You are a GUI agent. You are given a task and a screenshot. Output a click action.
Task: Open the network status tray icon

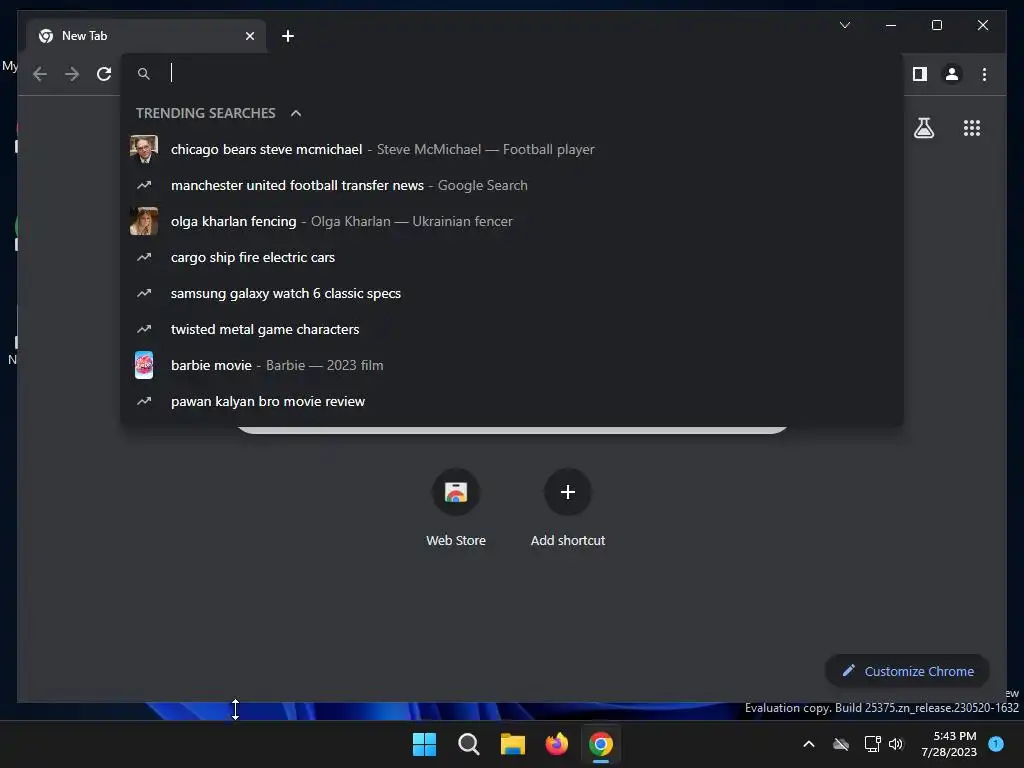pyautogui.click(x=872, y=744)
